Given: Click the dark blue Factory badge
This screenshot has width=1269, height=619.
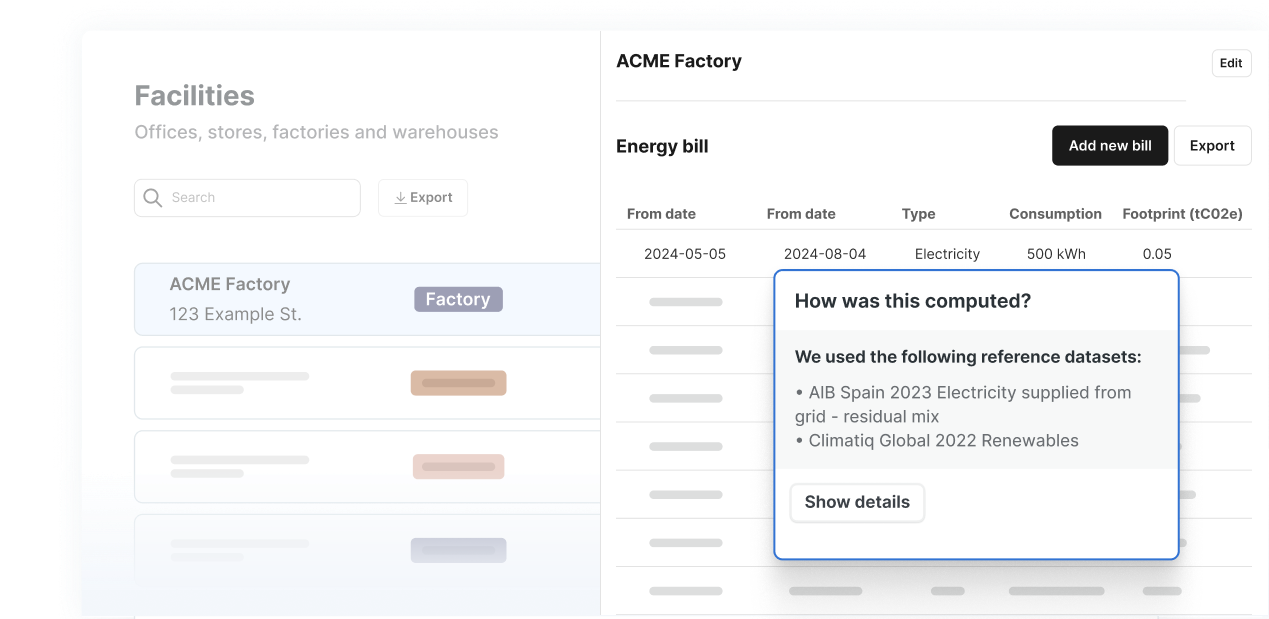Looking at the screenshot, I should coord(458,299).
